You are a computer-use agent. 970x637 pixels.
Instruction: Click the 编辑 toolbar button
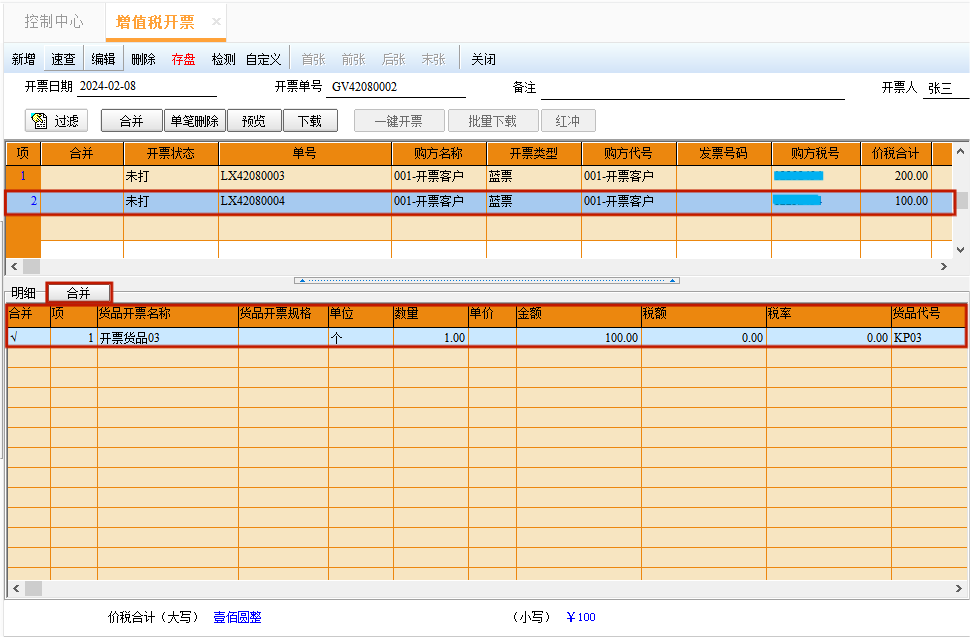(103, 59)
